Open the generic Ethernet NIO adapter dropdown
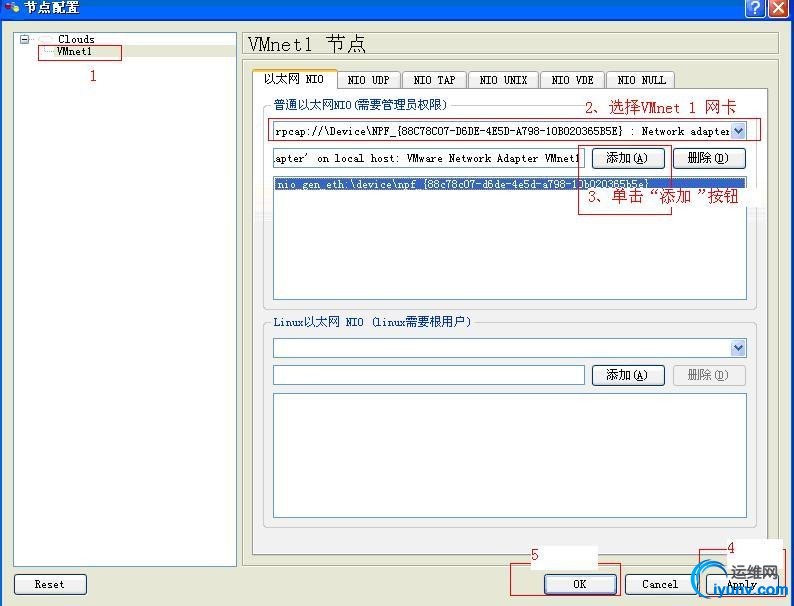Screen dimensions: 794x606 (x=738, y=131)
